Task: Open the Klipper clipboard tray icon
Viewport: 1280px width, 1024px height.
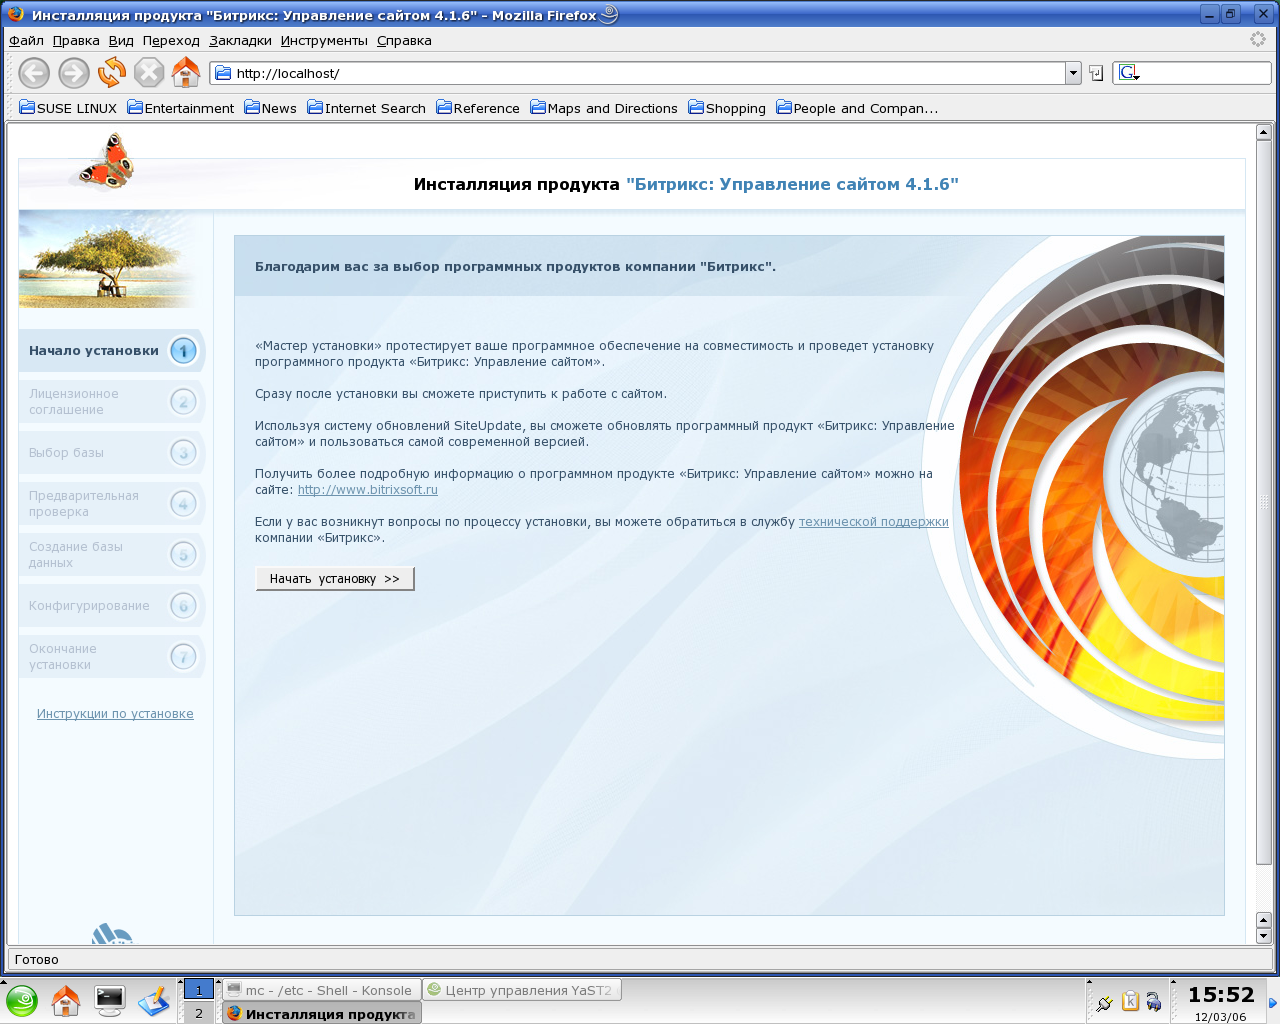Action: (x=1130, y=1001)
